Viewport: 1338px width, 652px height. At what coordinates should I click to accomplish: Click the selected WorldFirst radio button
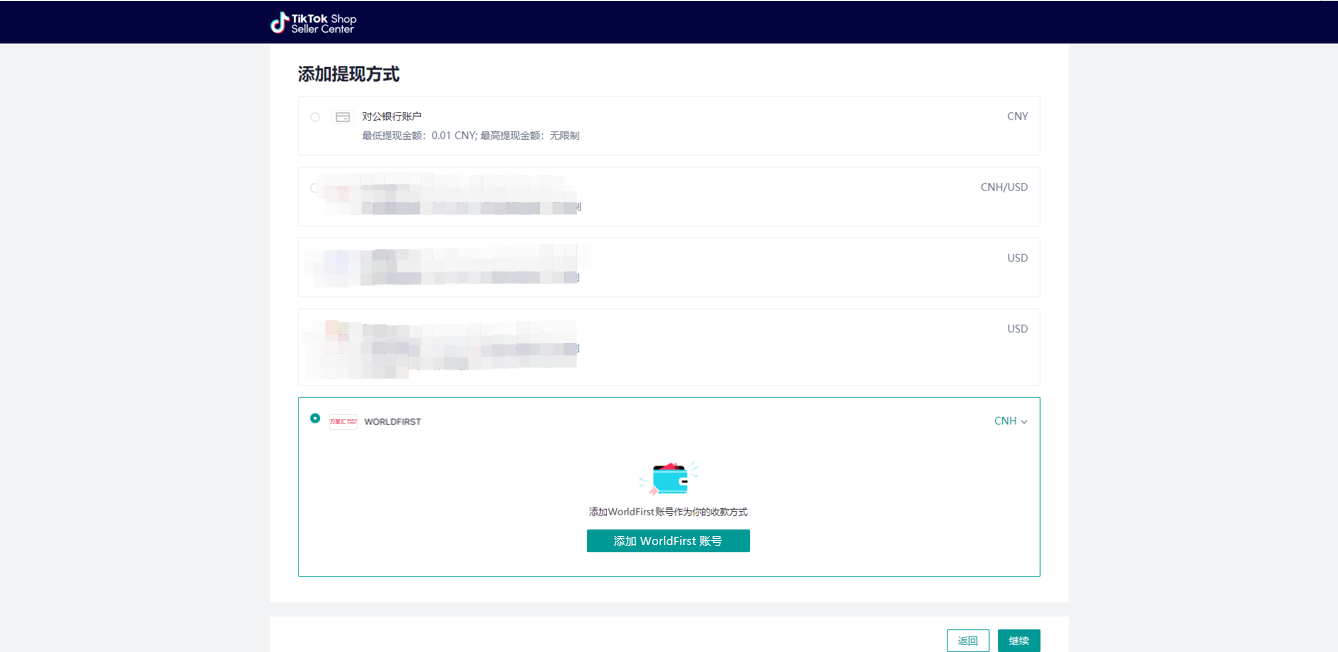pyautogui.click(x=314, y=417)
